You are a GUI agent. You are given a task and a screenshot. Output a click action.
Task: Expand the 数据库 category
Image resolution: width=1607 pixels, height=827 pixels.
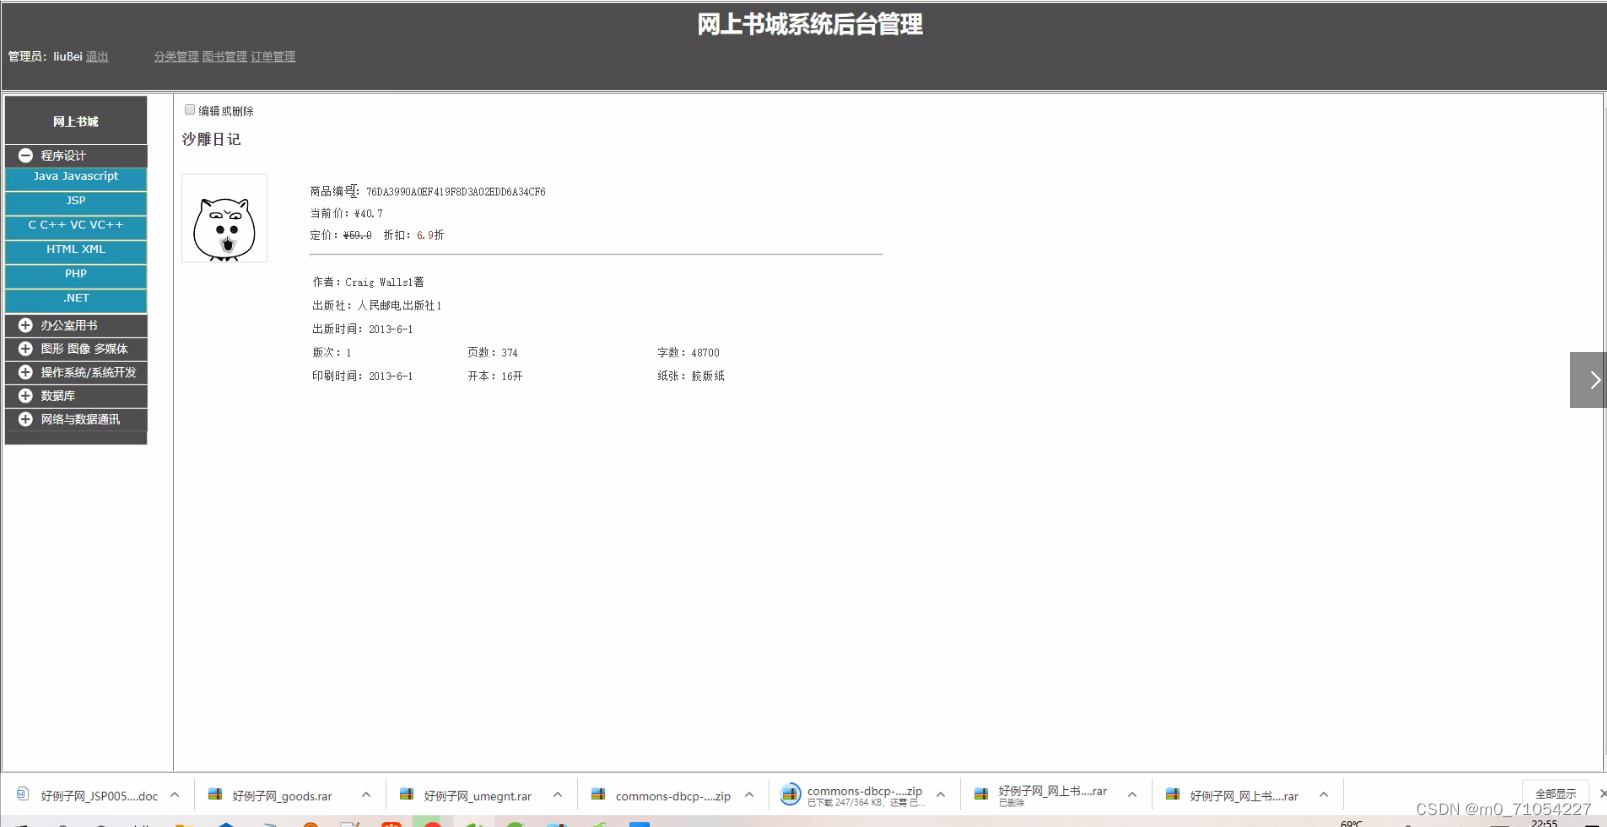[76, 396]
